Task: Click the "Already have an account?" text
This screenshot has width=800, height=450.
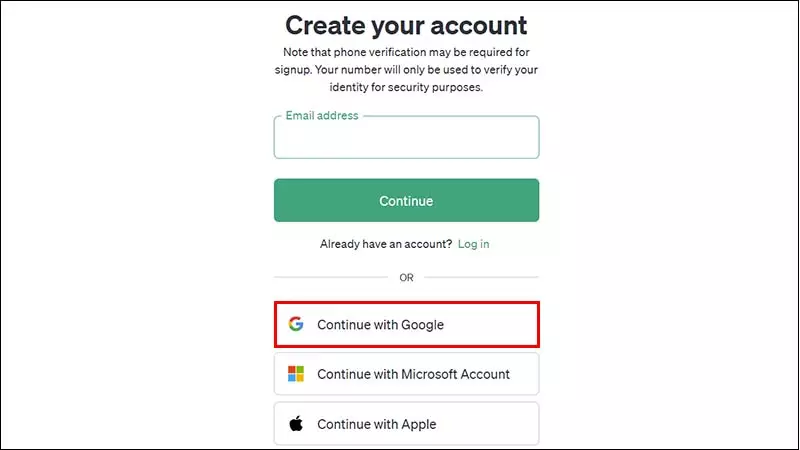Action: 386,244
